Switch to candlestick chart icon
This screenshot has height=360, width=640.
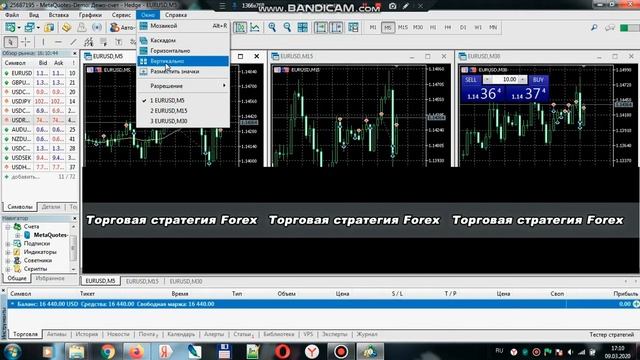(x=240, y=27)
